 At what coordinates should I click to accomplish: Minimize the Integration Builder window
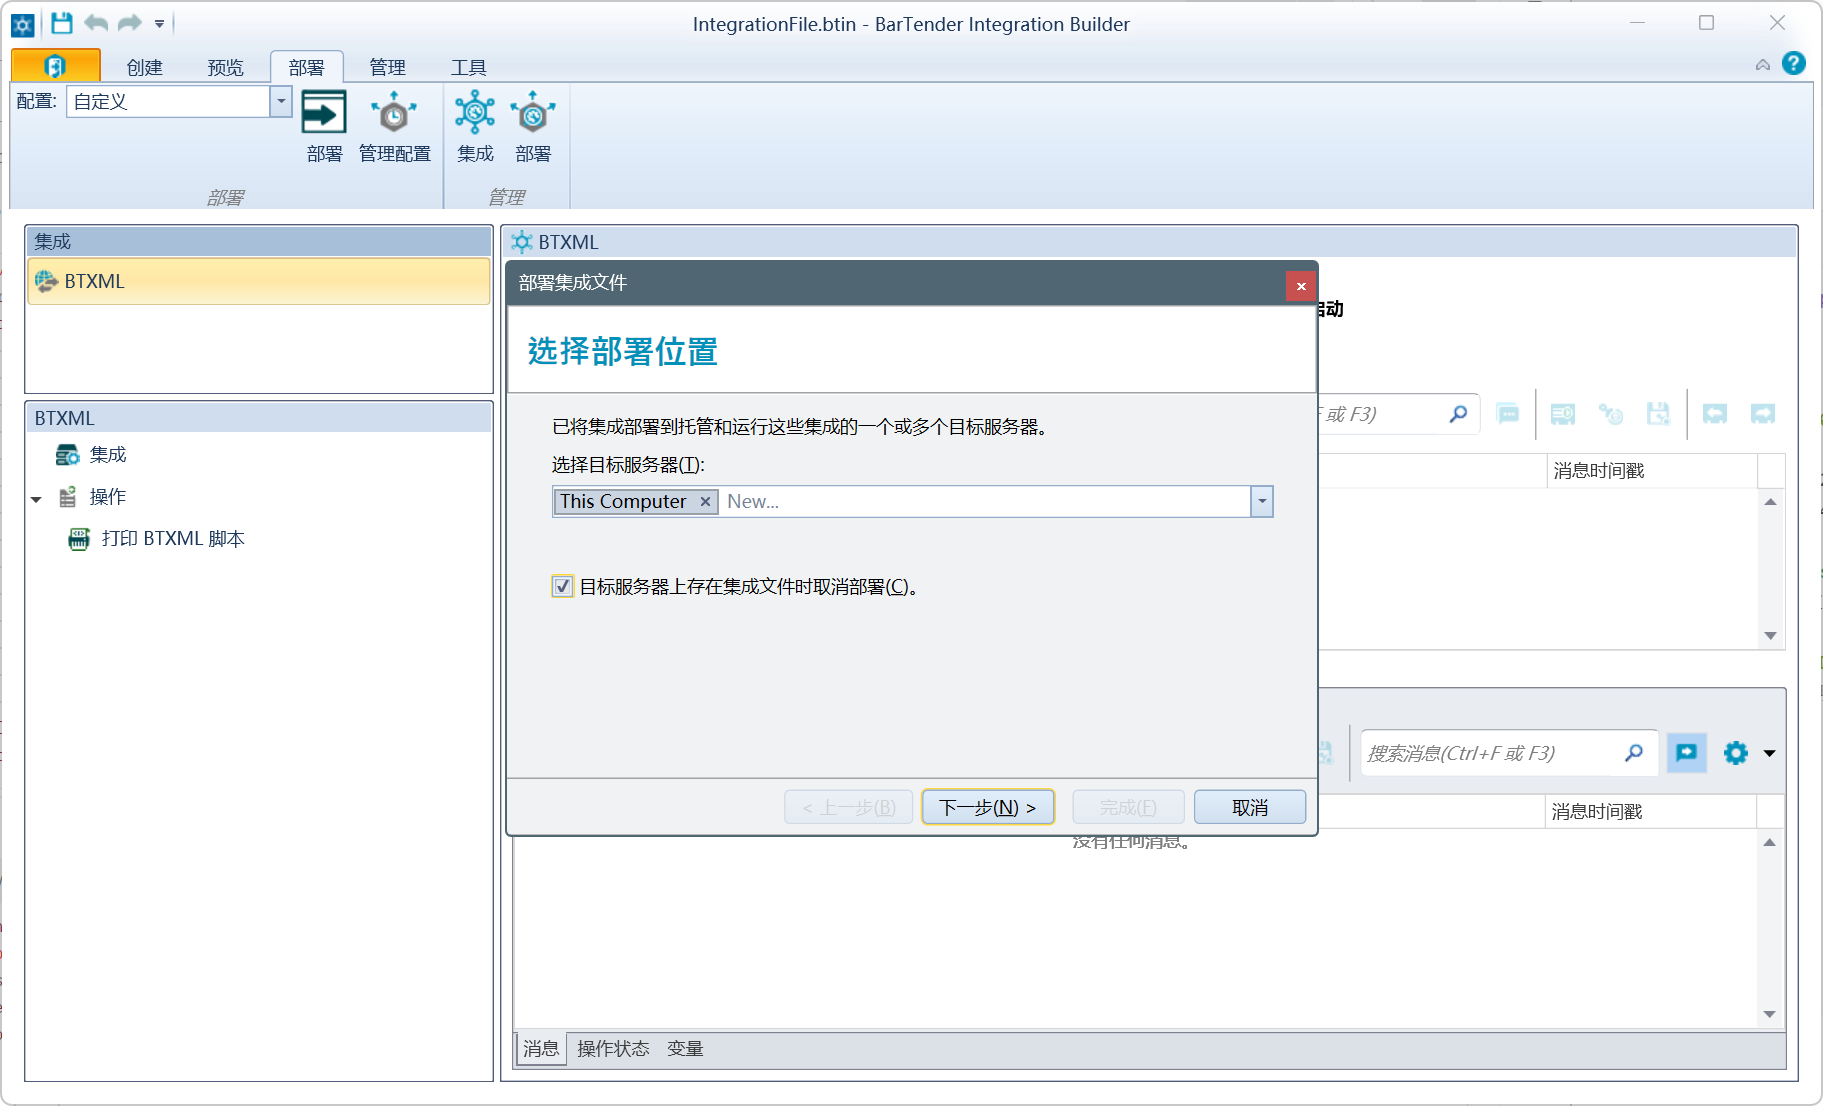[x=1638, y=23]
